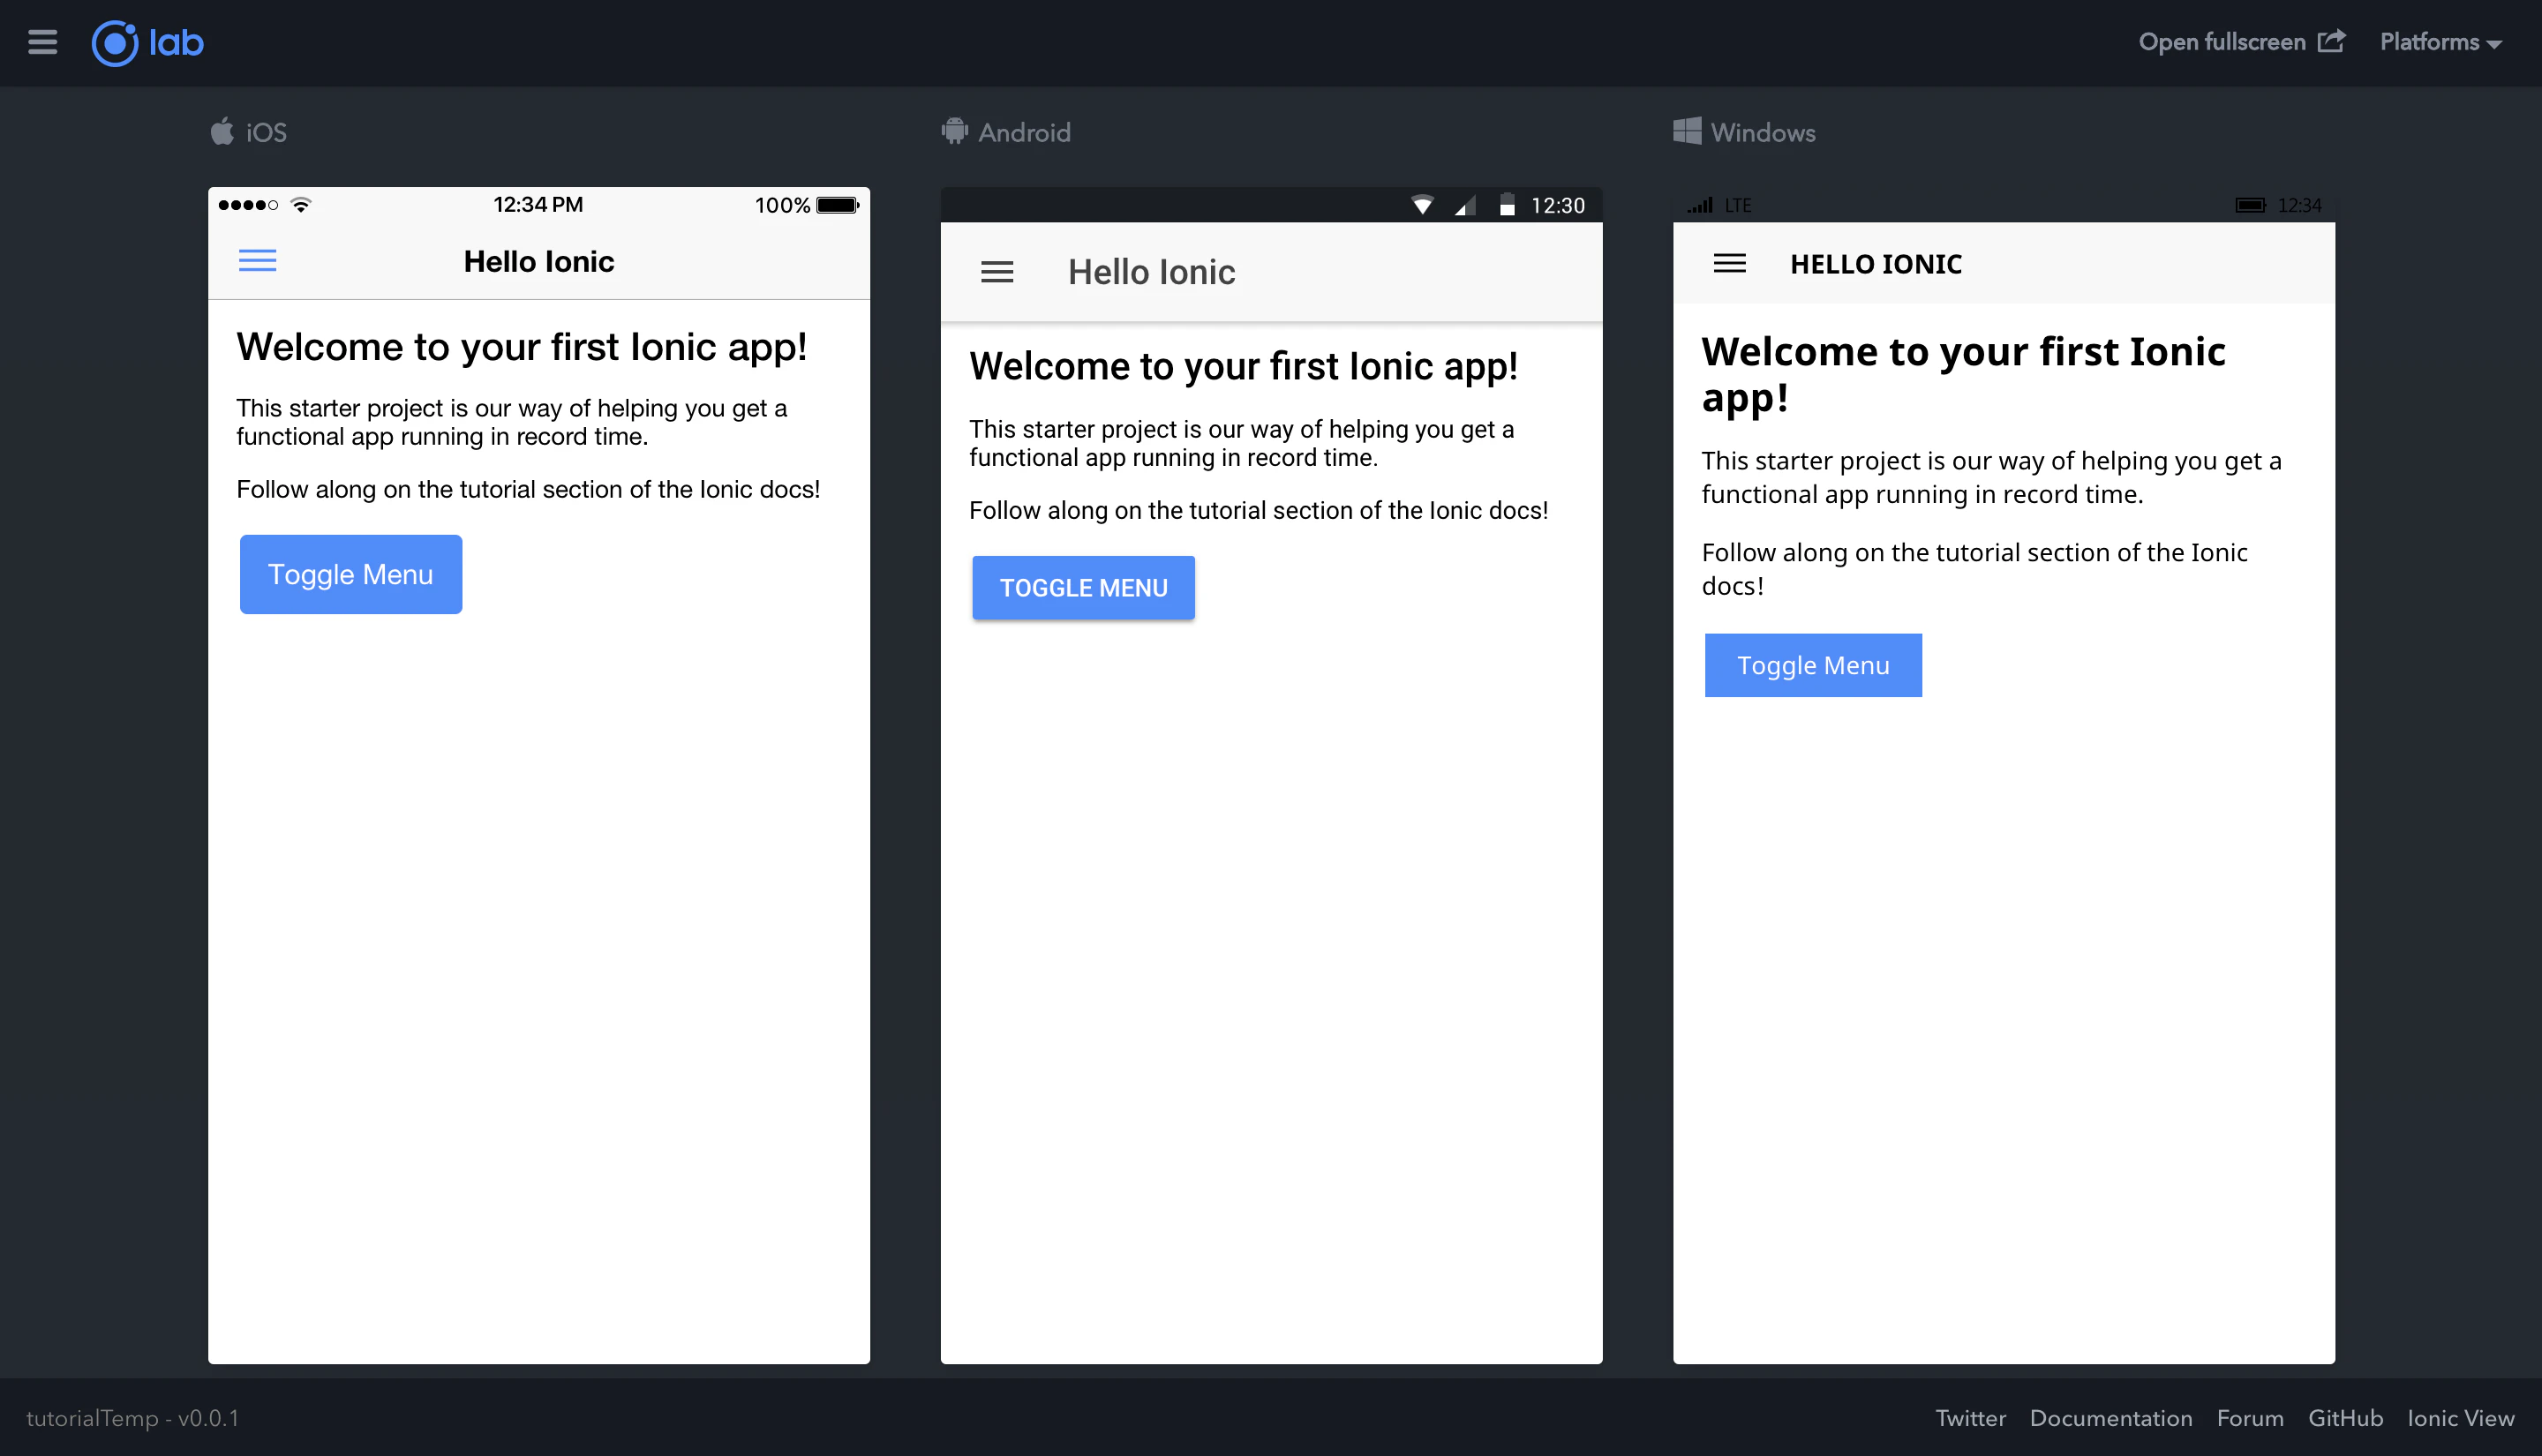Click the Android Wi-Fi status icon

point(1421,206)
